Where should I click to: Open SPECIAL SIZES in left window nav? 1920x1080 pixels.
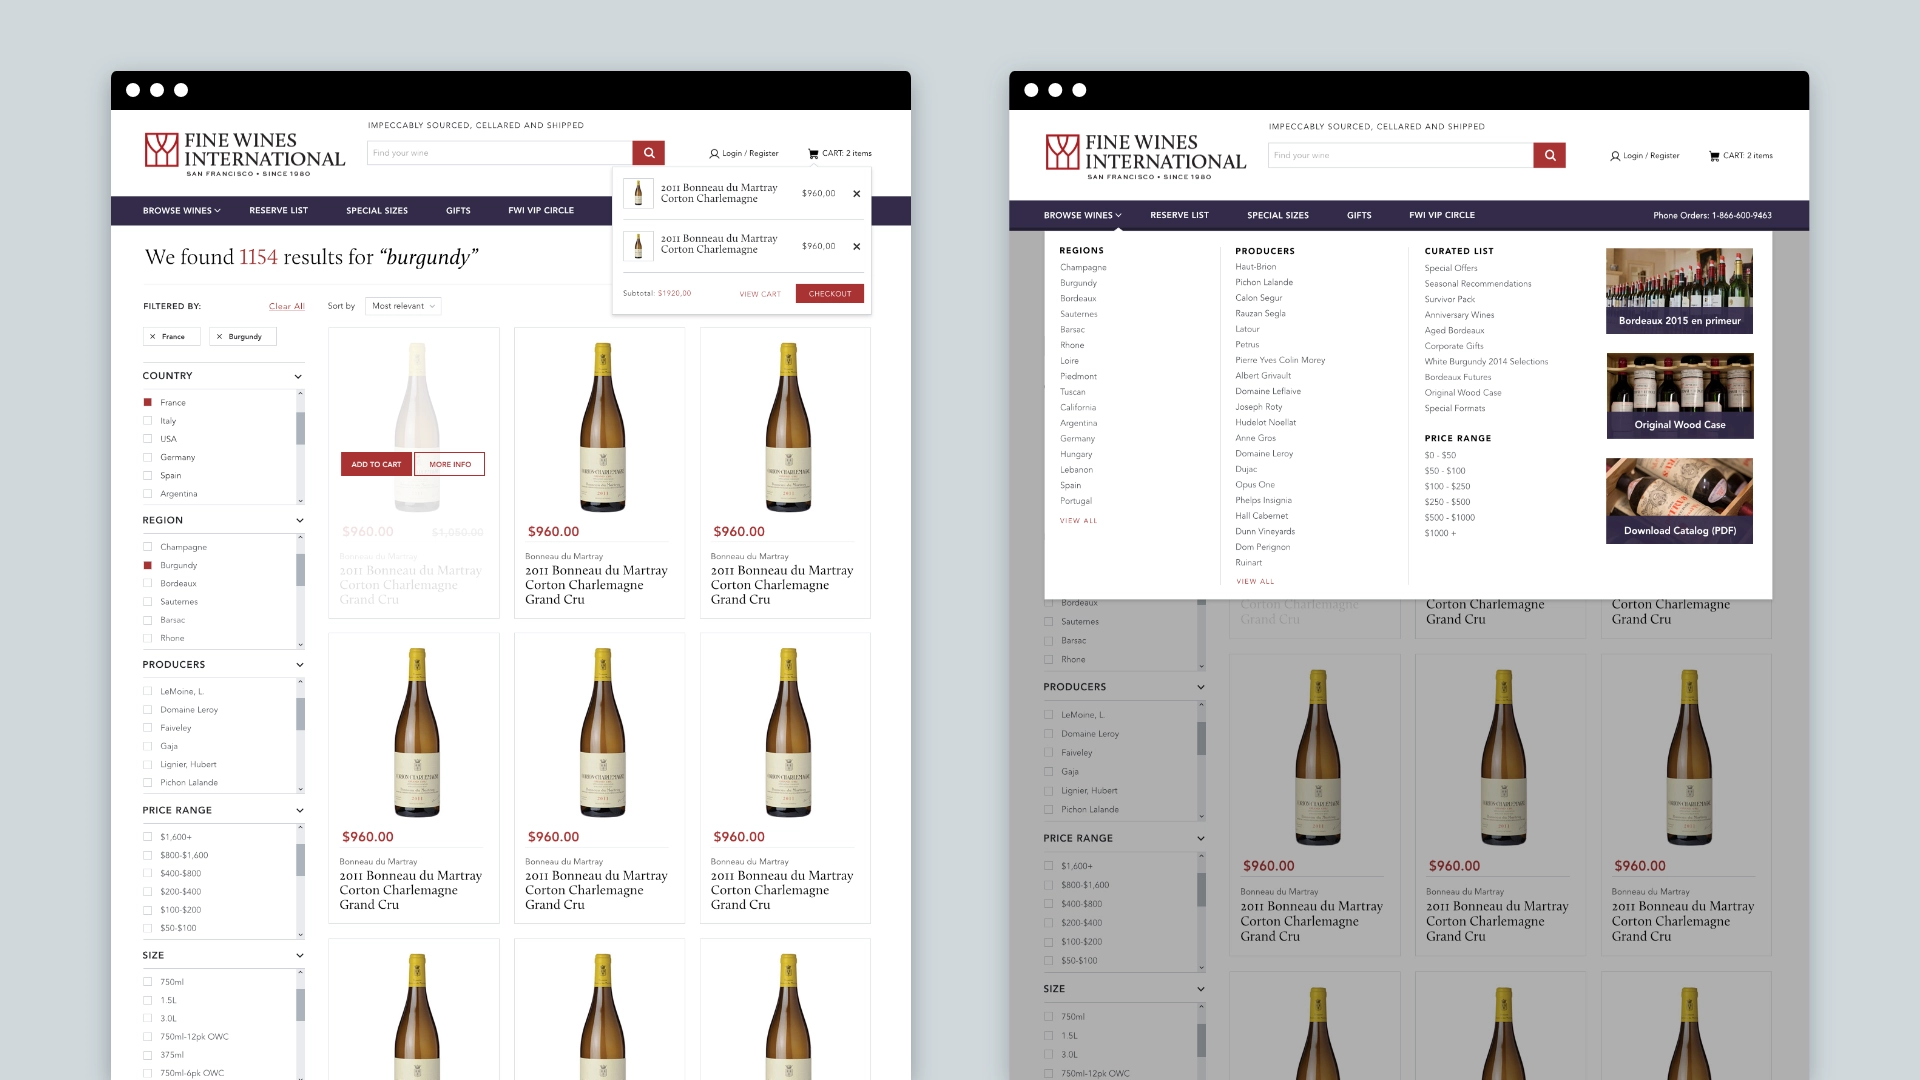coord(377,211)
